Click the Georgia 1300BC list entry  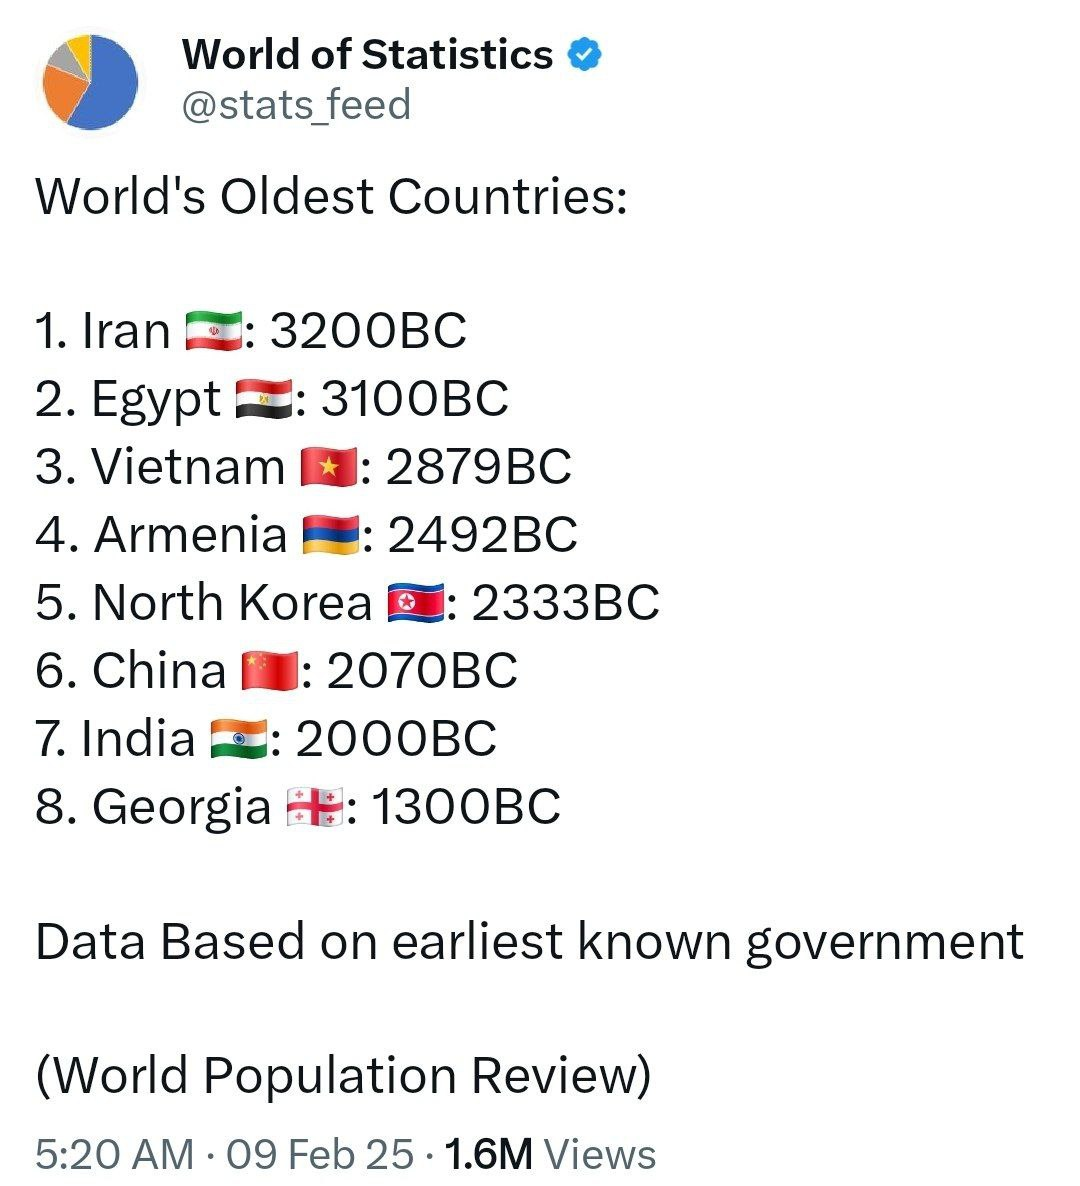pos(298,807)
